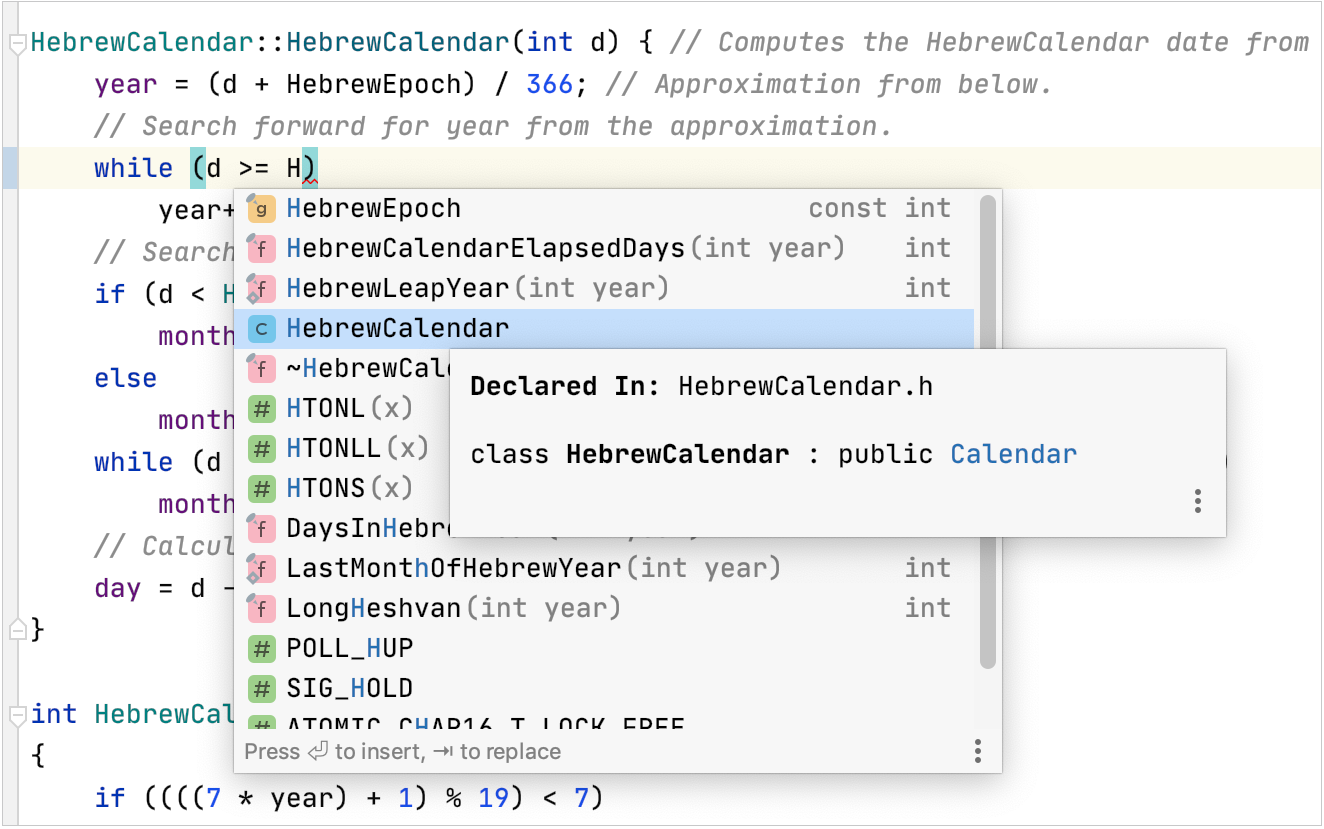Click the function icon beside HebrewCalendarElapsedDays
This screenshot has height=829, width=1324.
[x=261, y=248]
